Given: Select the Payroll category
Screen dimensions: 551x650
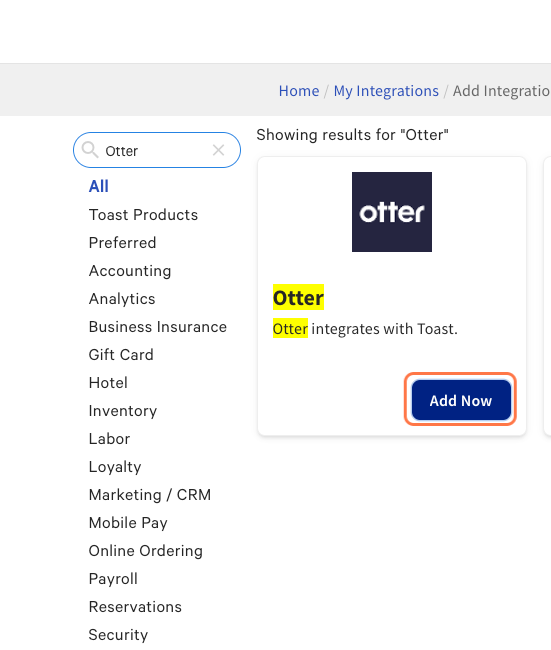Looking at the screenshot, I should [x=113, y=579].
